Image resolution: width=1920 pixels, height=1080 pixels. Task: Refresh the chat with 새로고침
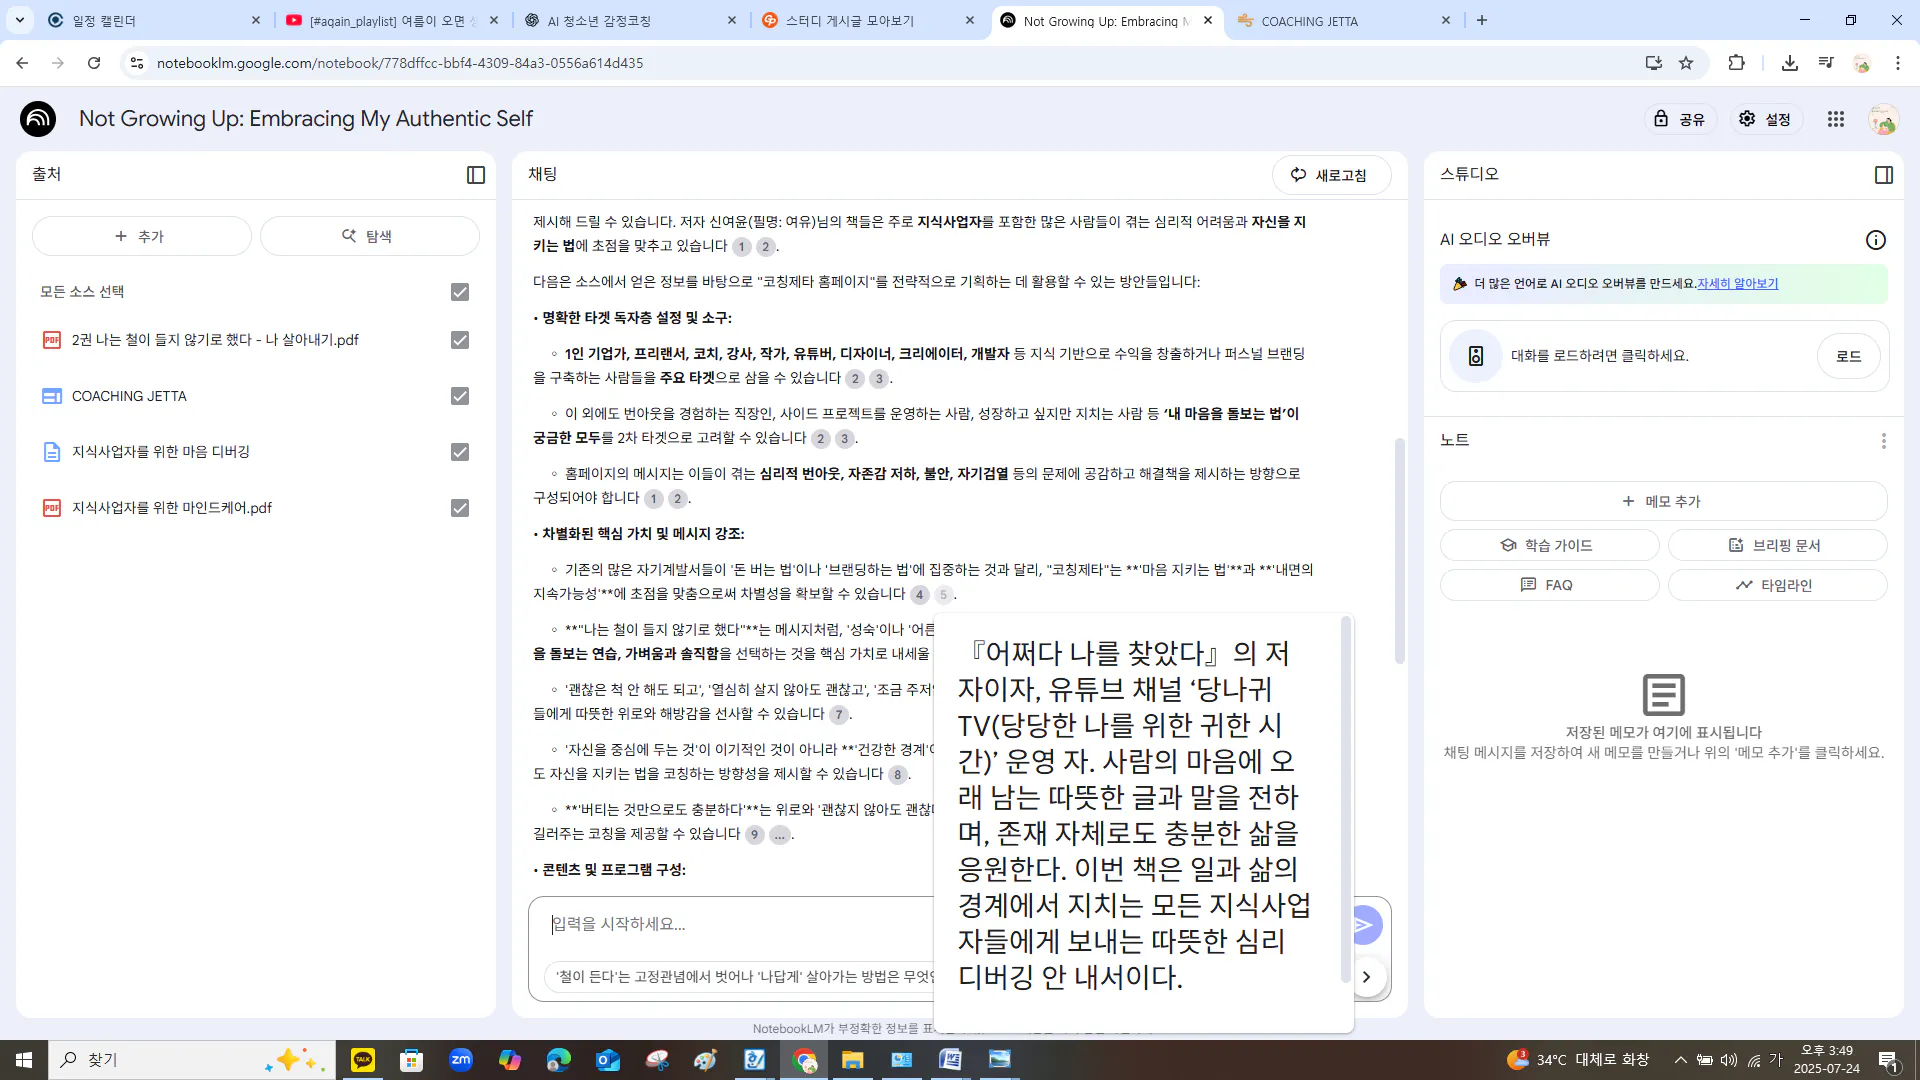pos(1331,174)
